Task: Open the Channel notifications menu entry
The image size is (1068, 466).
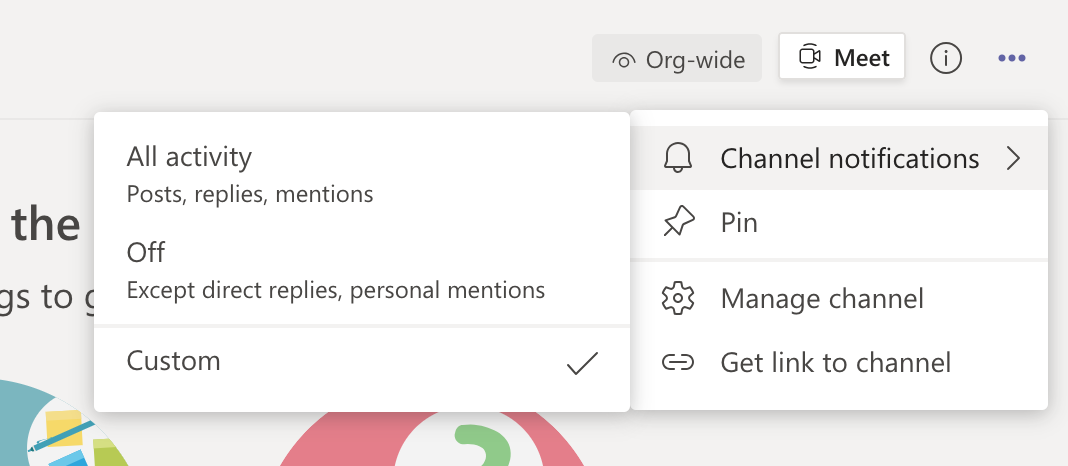Action: [x=849, y=159]
